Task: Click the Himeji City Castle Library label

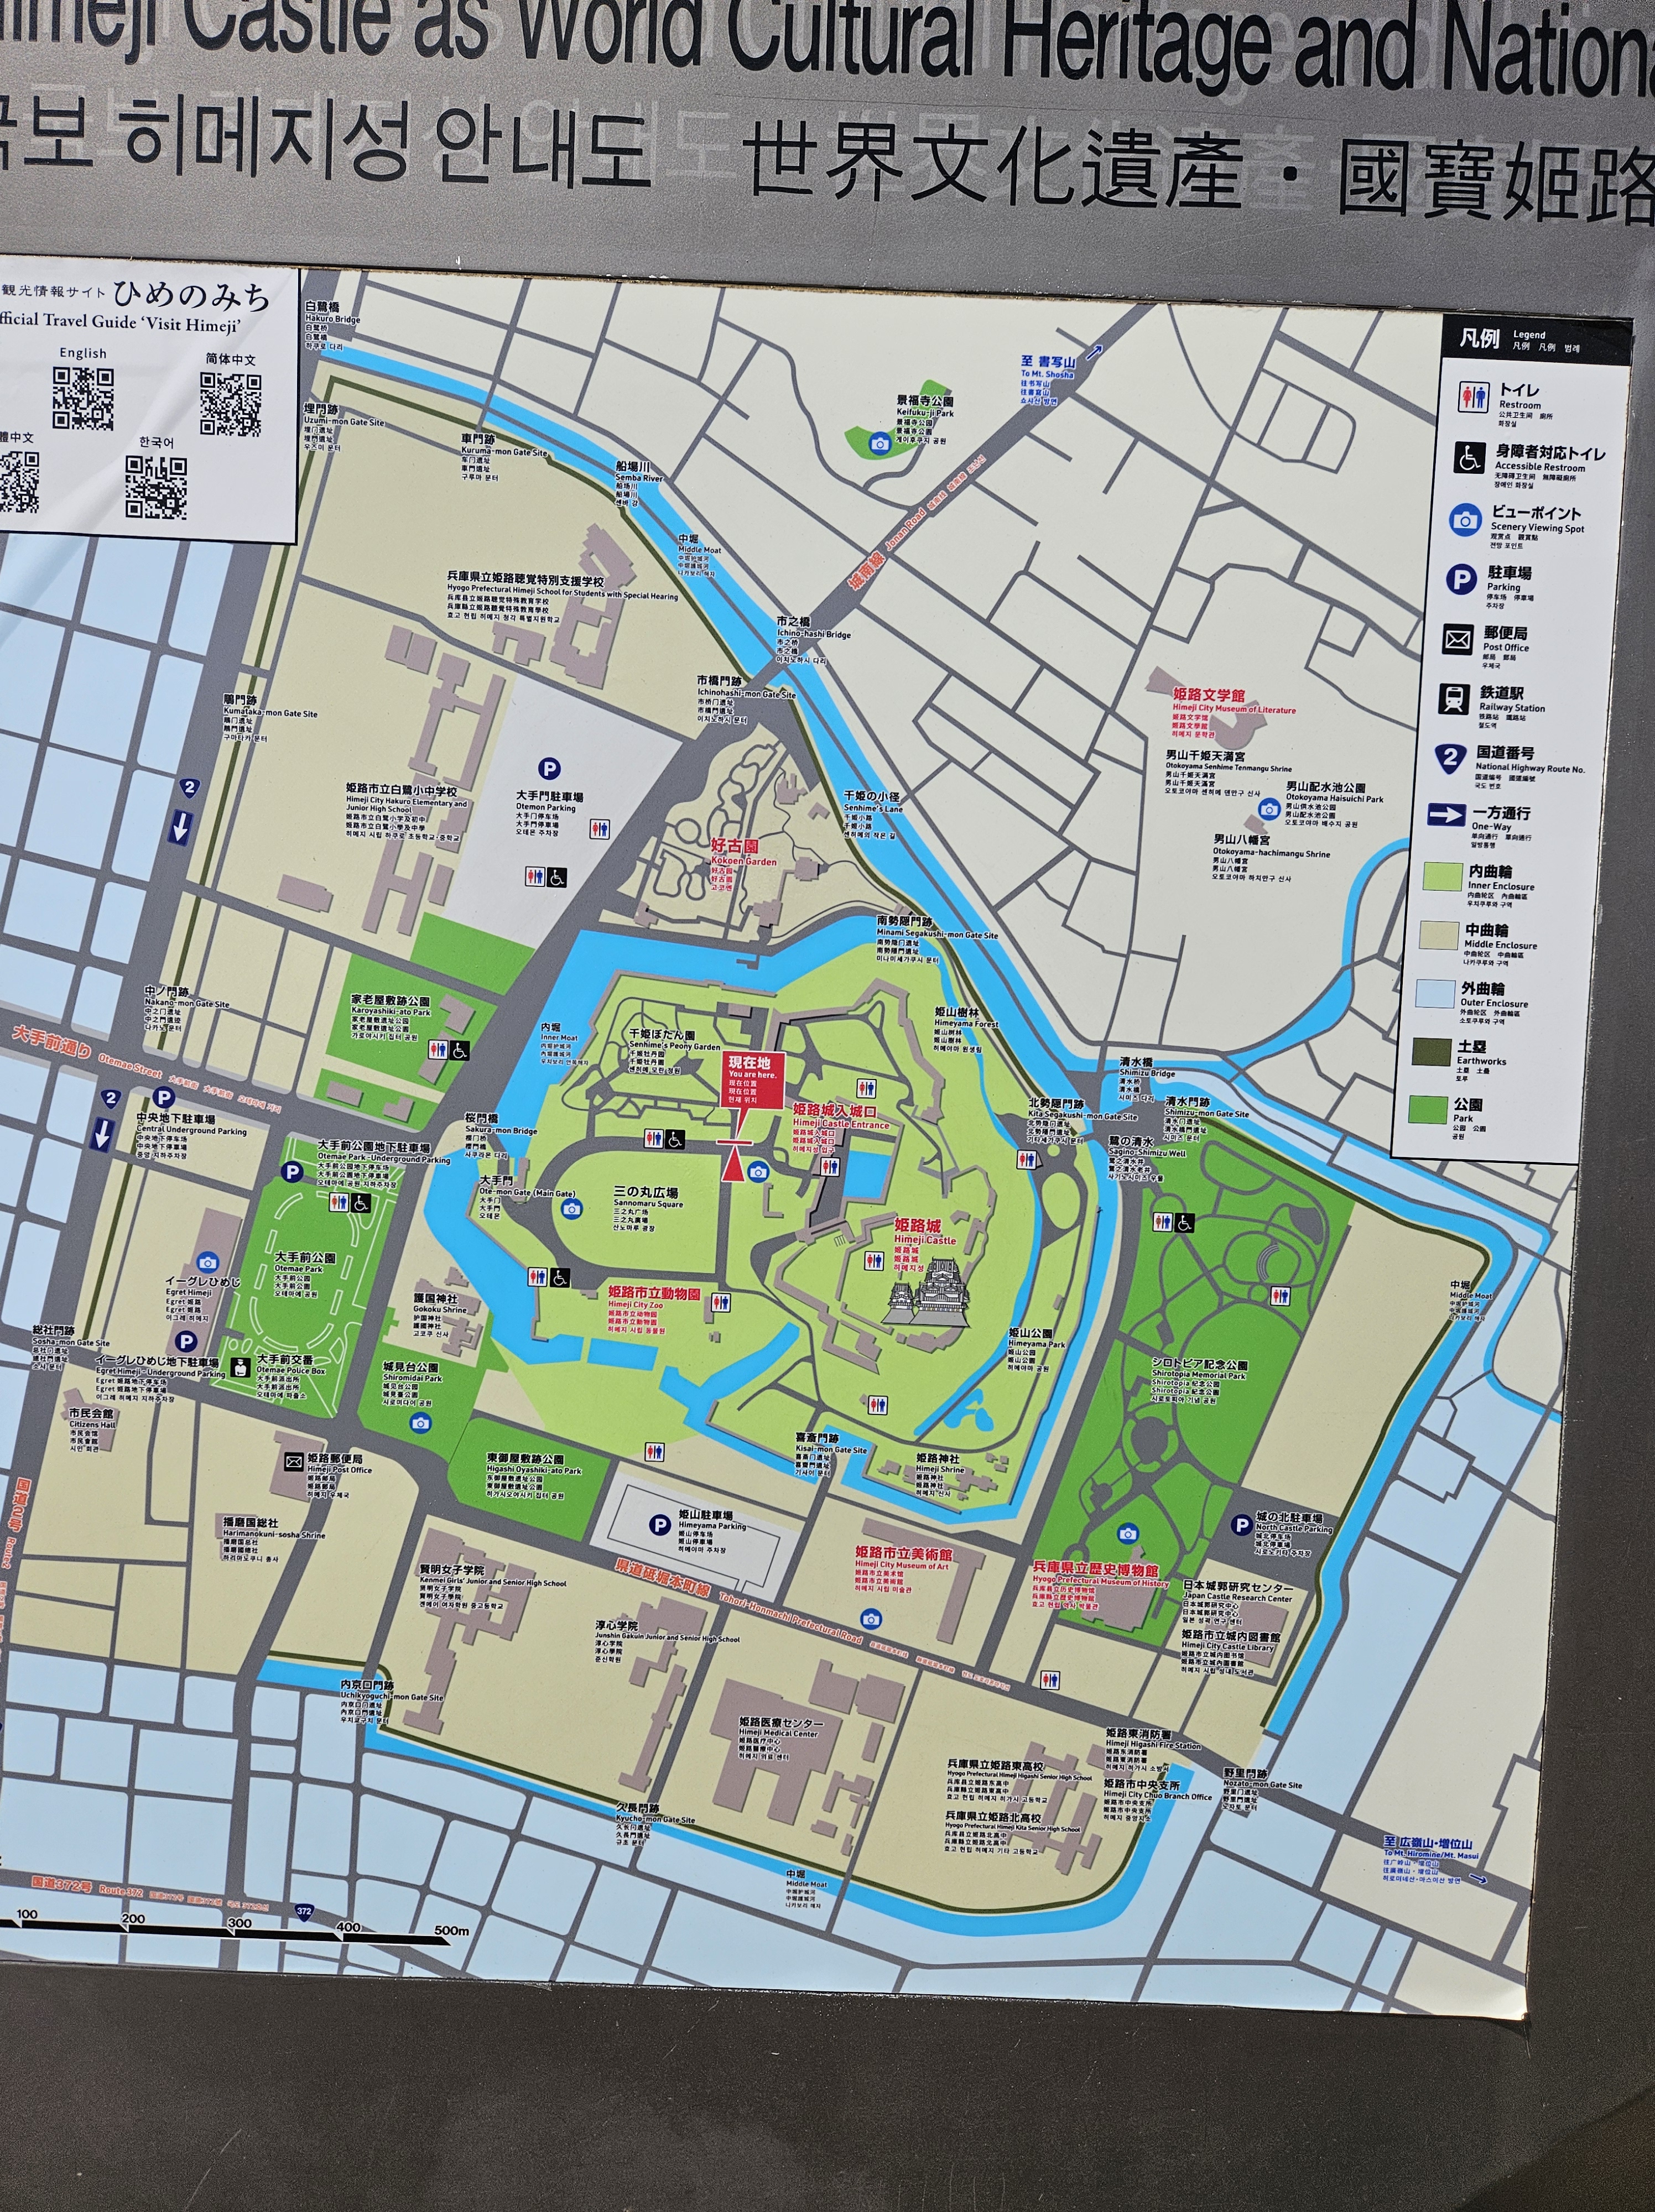Action: pyautogui.click(x=1228, y=1646)
